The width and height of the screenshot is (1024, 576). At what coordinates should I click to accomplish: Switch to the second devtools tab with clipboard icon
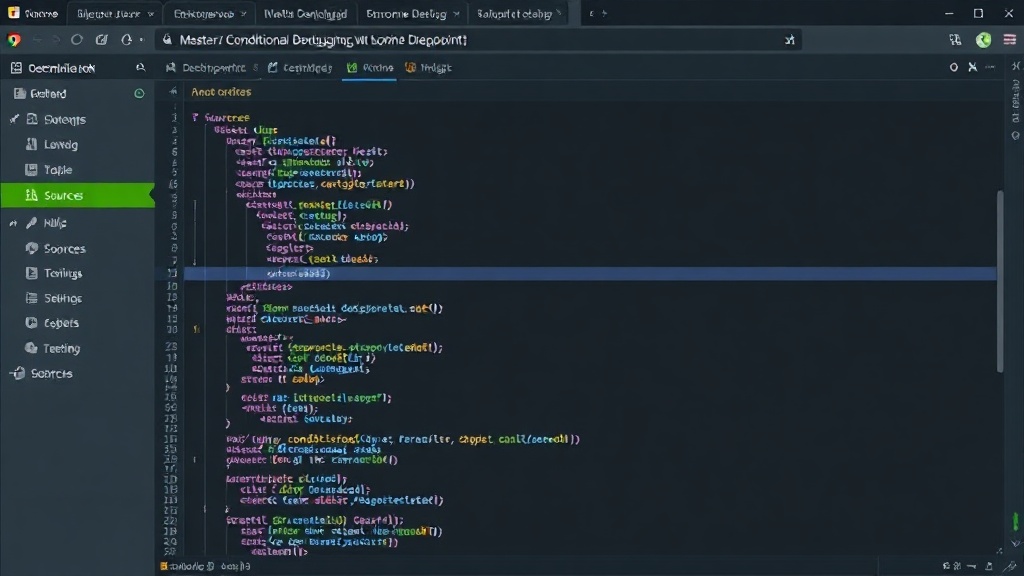[300, 68]
